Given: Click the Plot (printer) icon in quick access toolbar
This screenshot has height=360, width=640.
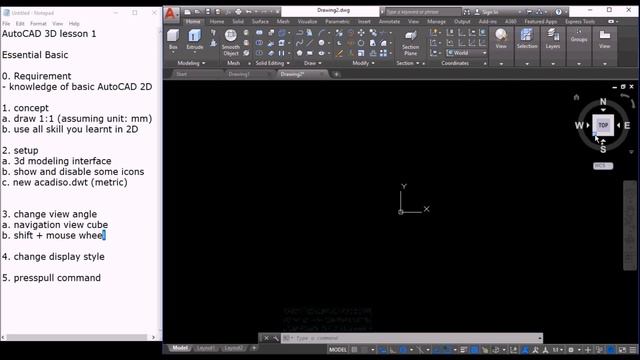Looking at the screenshot, I should pyautogui.click(x=238, y=12).
